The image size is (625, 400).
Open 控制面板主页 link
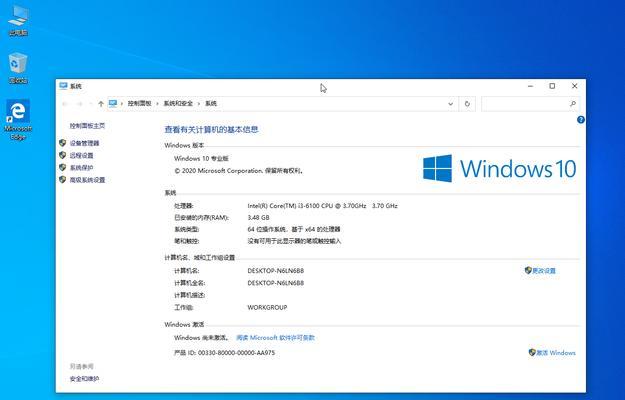tap(87, 126)
